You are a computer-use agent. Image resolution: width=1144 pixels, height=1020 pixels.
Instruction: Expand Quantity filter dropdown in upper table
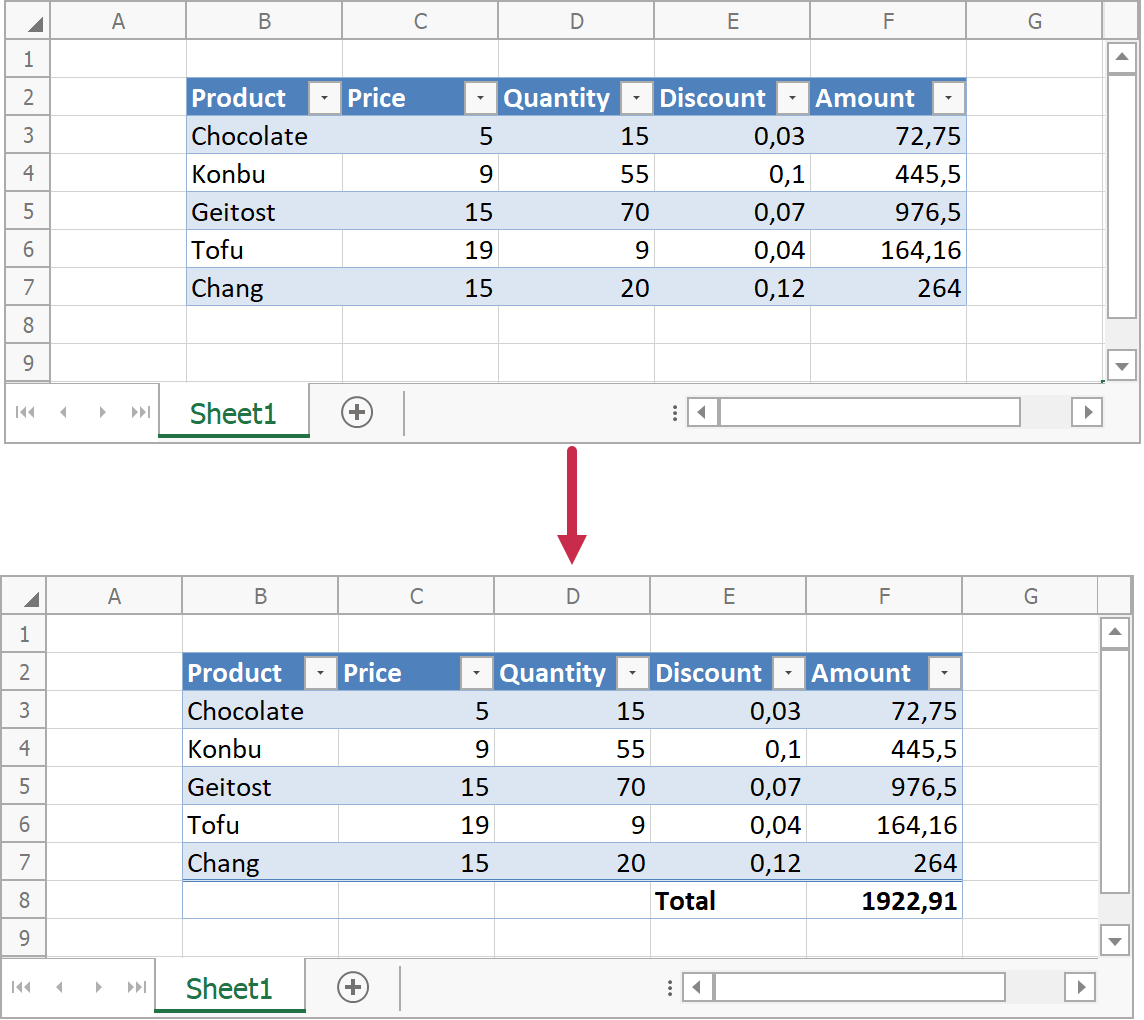[x=636, y=98]
